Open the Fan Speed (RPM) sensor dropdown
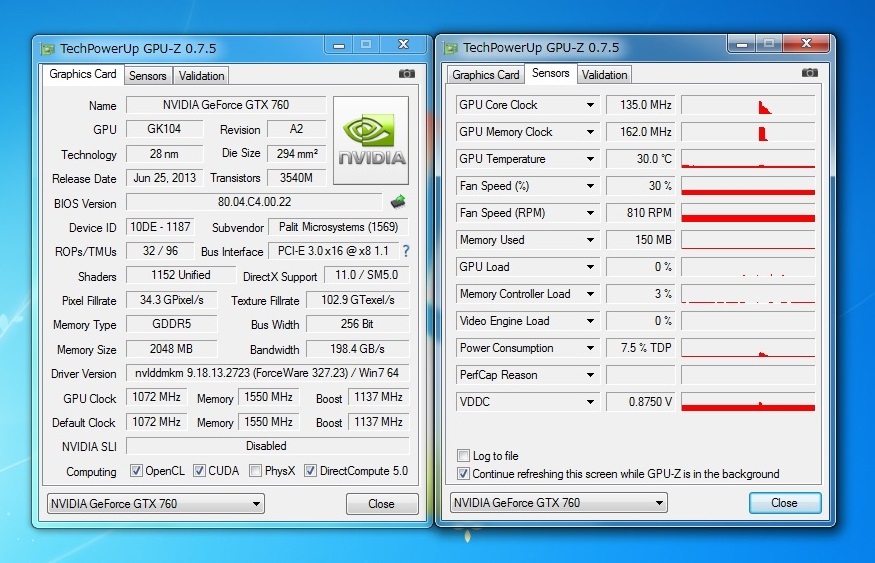The width and height of the screenshot is (875, 563). [590, 213]
